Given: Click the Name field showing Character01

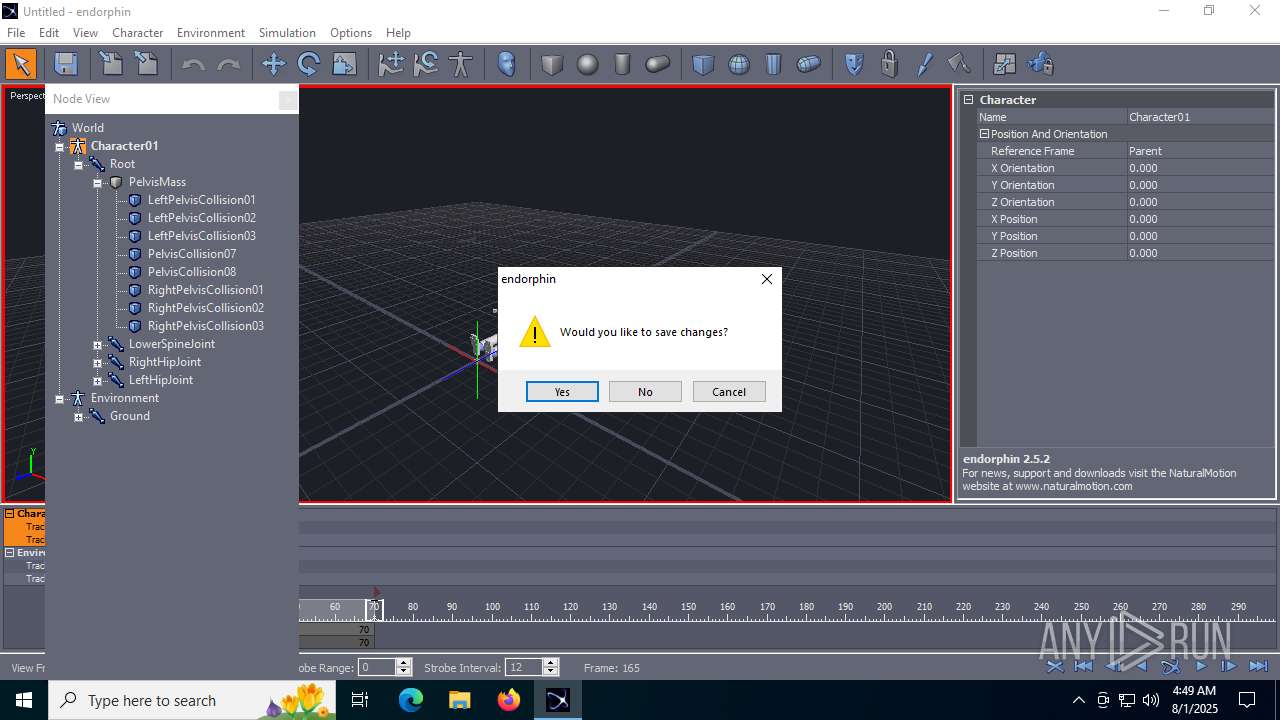Looking at the screenshot, I should [x=1200, y=117].
